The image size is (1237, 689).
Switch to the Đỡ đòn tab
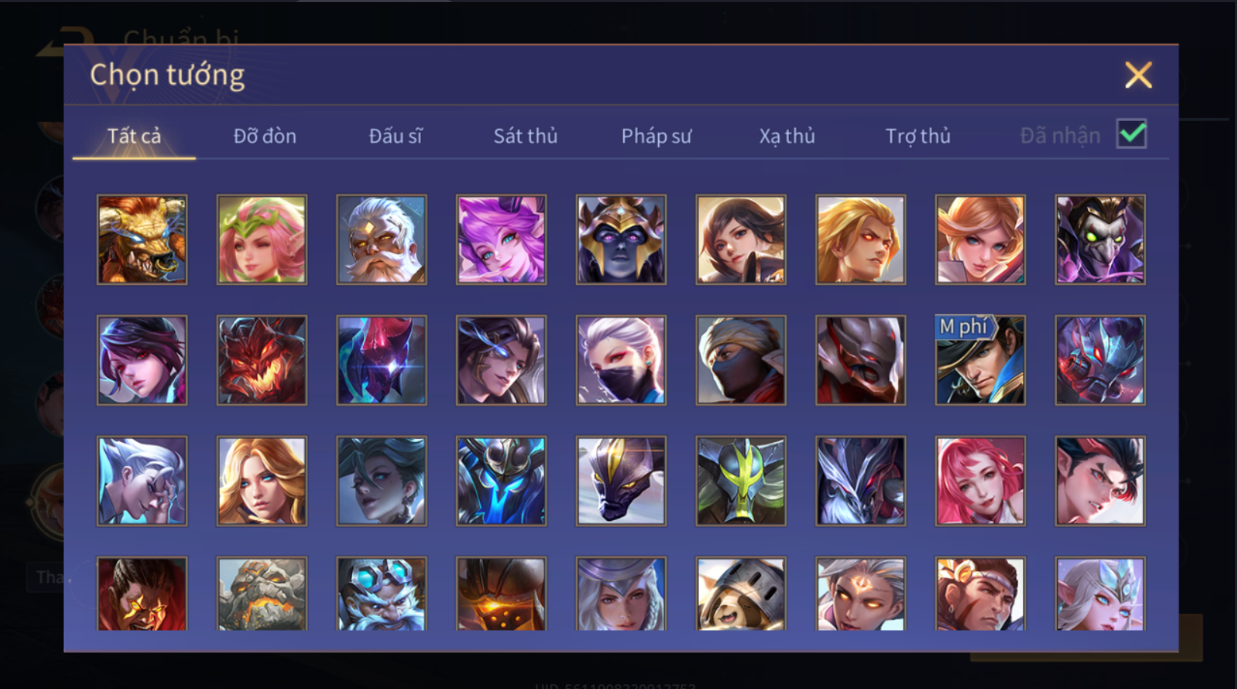tap(265, 136)
